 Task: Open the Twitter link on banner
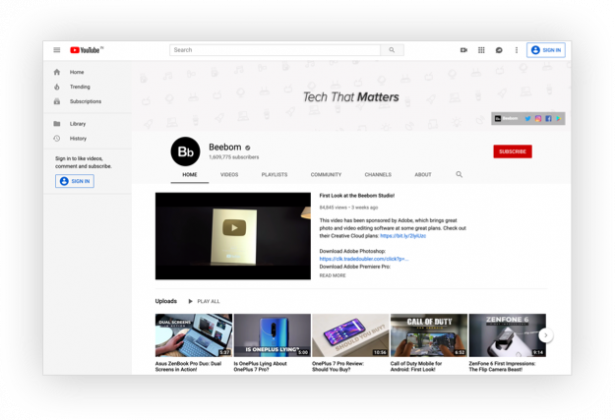(x=527, y=118)
